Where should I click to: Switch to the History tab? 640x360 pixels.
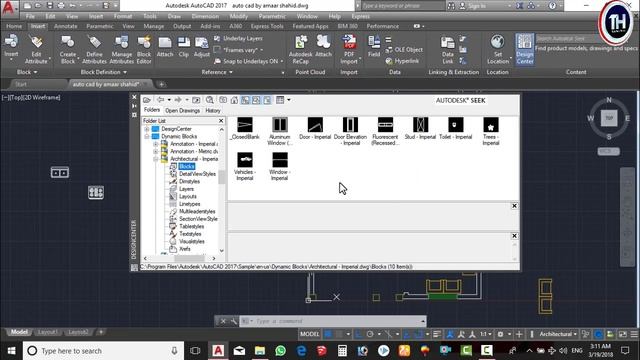pos(213,111)
